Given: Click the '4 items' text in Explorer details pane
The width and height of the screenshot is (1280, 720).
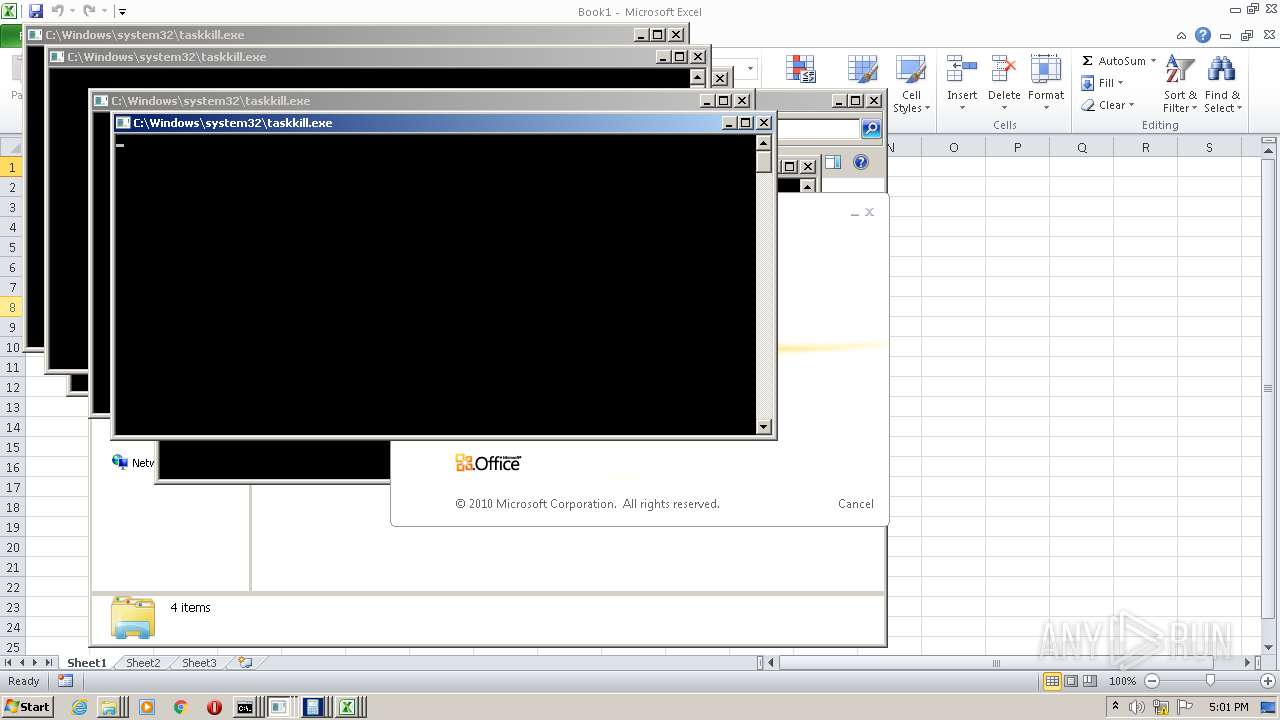Looking at the screenshot, I should (x=190, y=607).
